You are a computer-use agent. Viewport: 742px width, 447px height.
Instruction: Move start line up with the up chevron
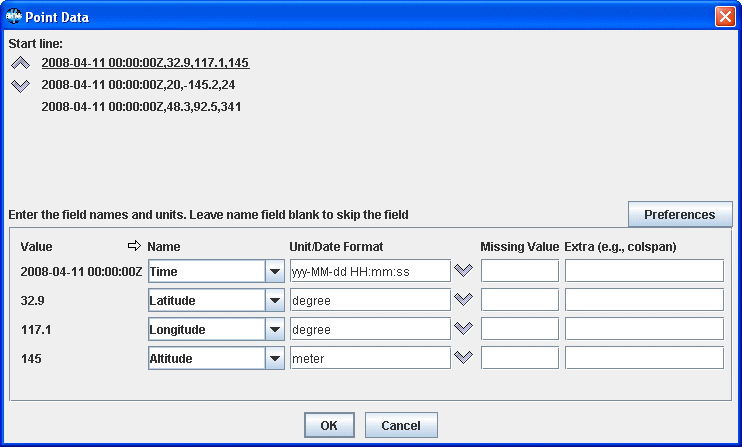point(20,63)
